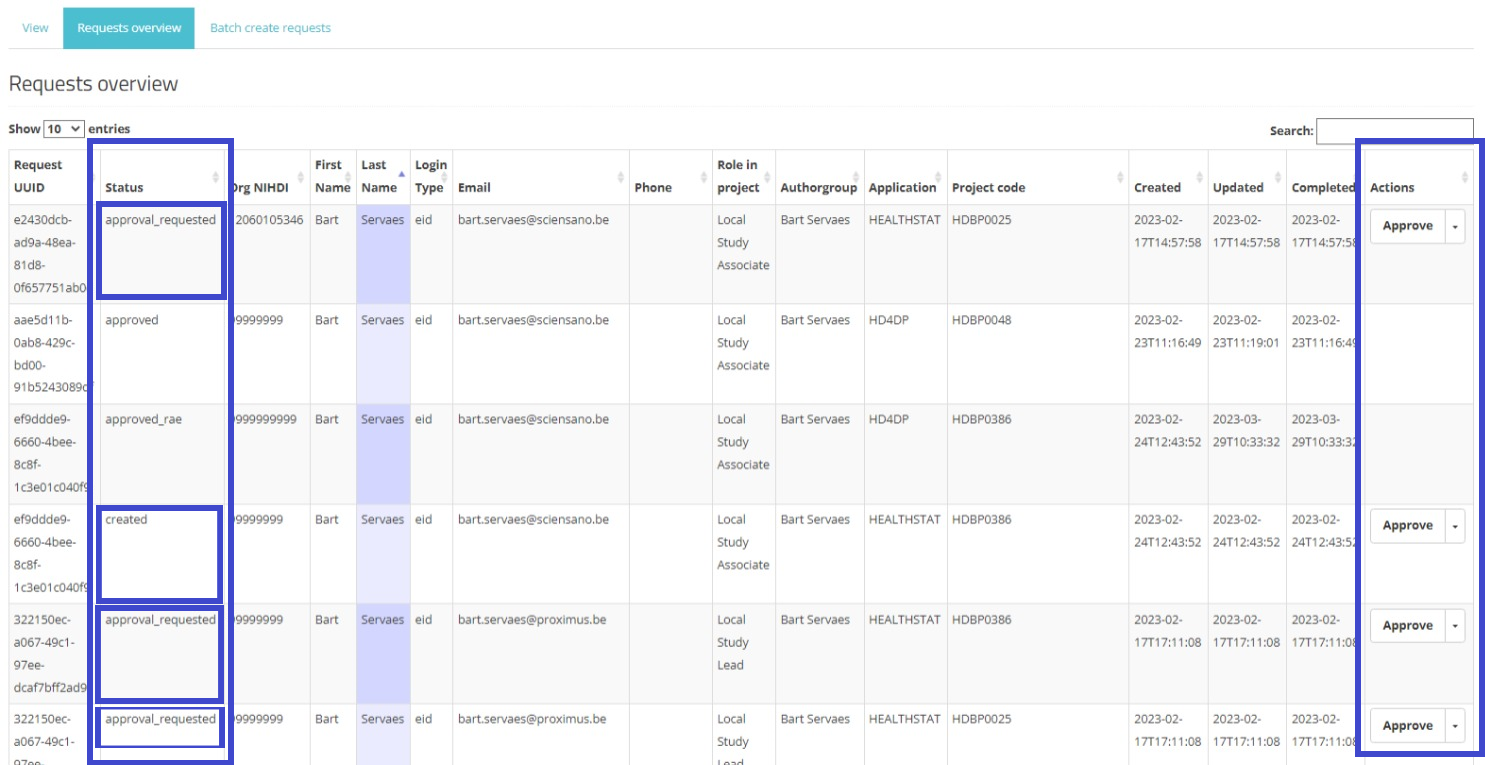Select the Requests overview tab

129,28
